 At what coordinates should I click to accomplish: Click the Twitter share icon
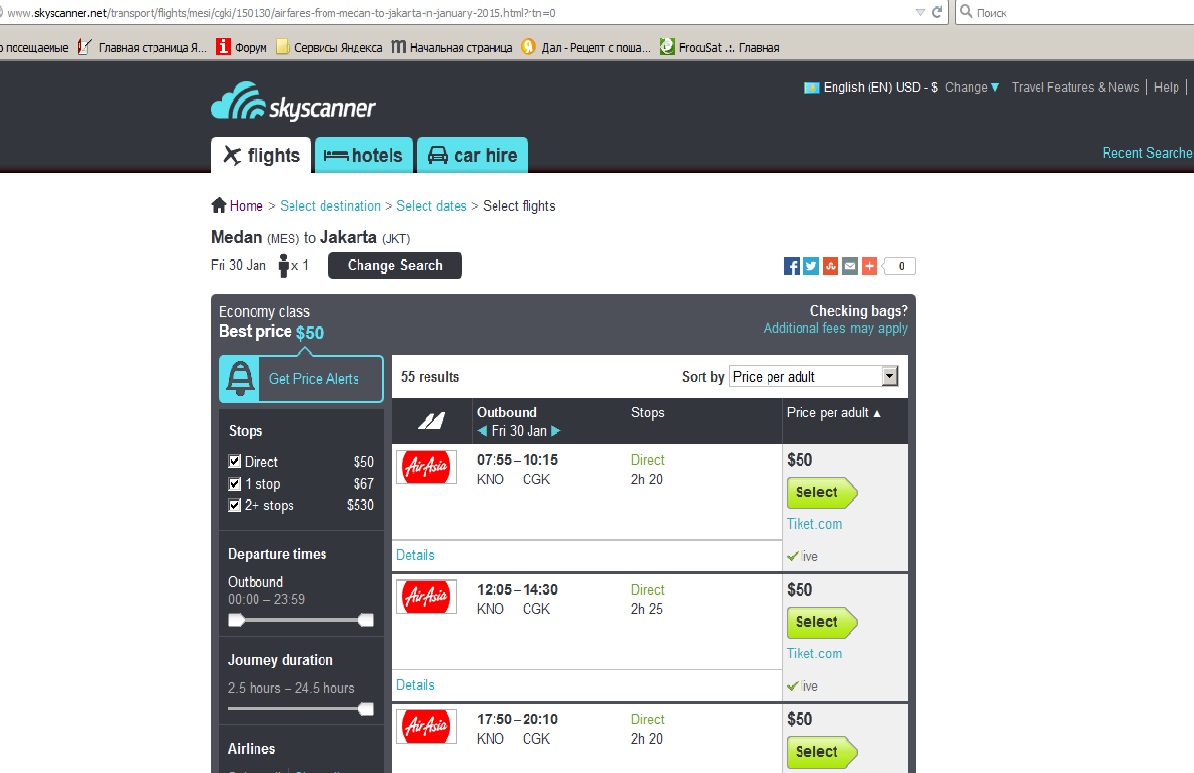pos(811,266)
